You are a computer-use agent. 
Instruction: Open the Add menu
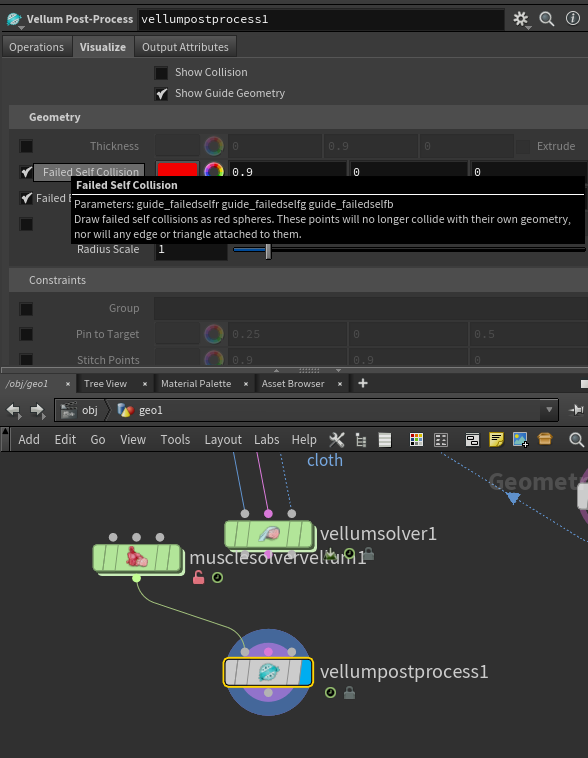pos(29,439)
